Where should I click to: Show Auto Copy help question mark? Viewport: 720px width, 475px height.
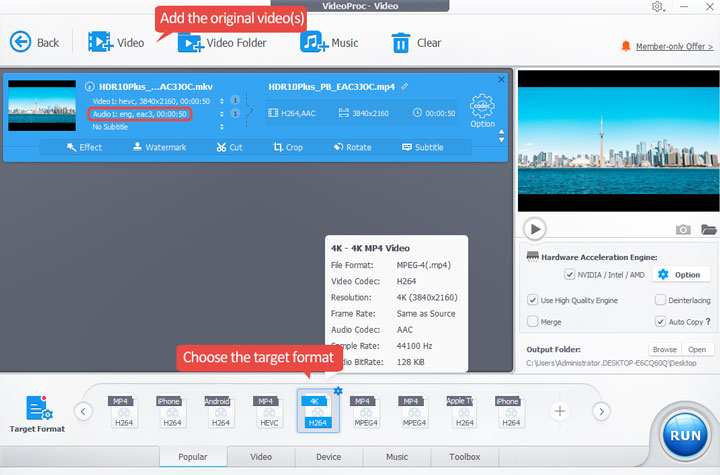[x=708, y=322]
